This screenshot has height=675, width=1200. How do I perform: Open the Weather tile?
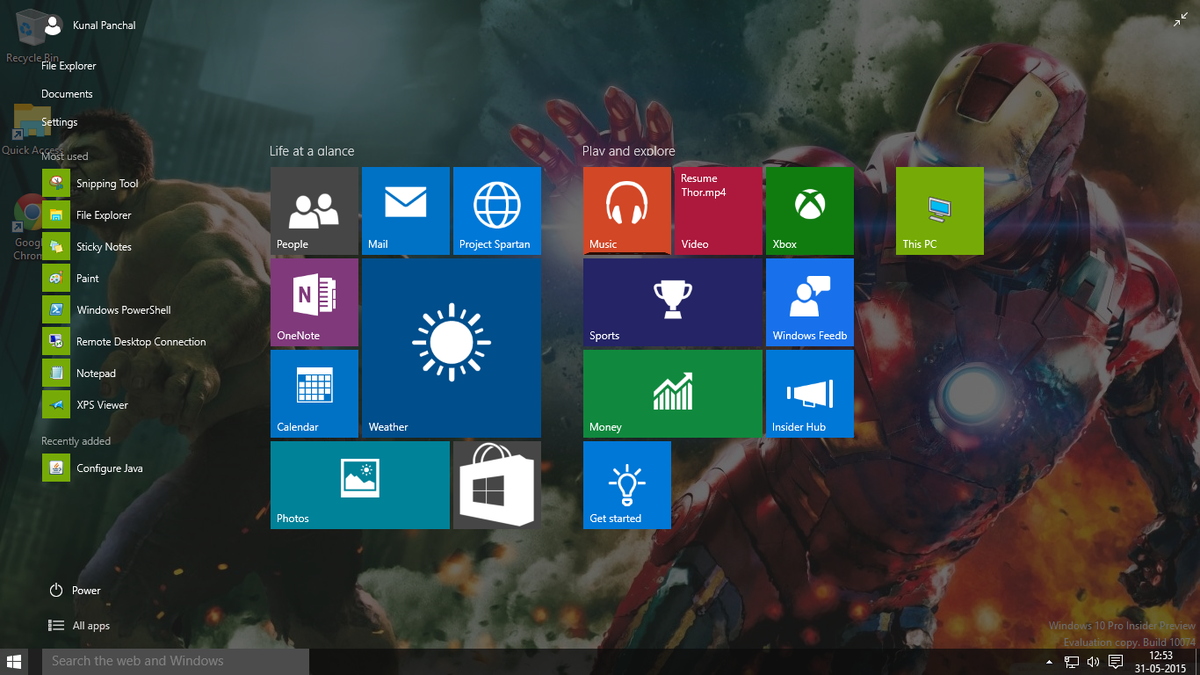click(451, 348)
